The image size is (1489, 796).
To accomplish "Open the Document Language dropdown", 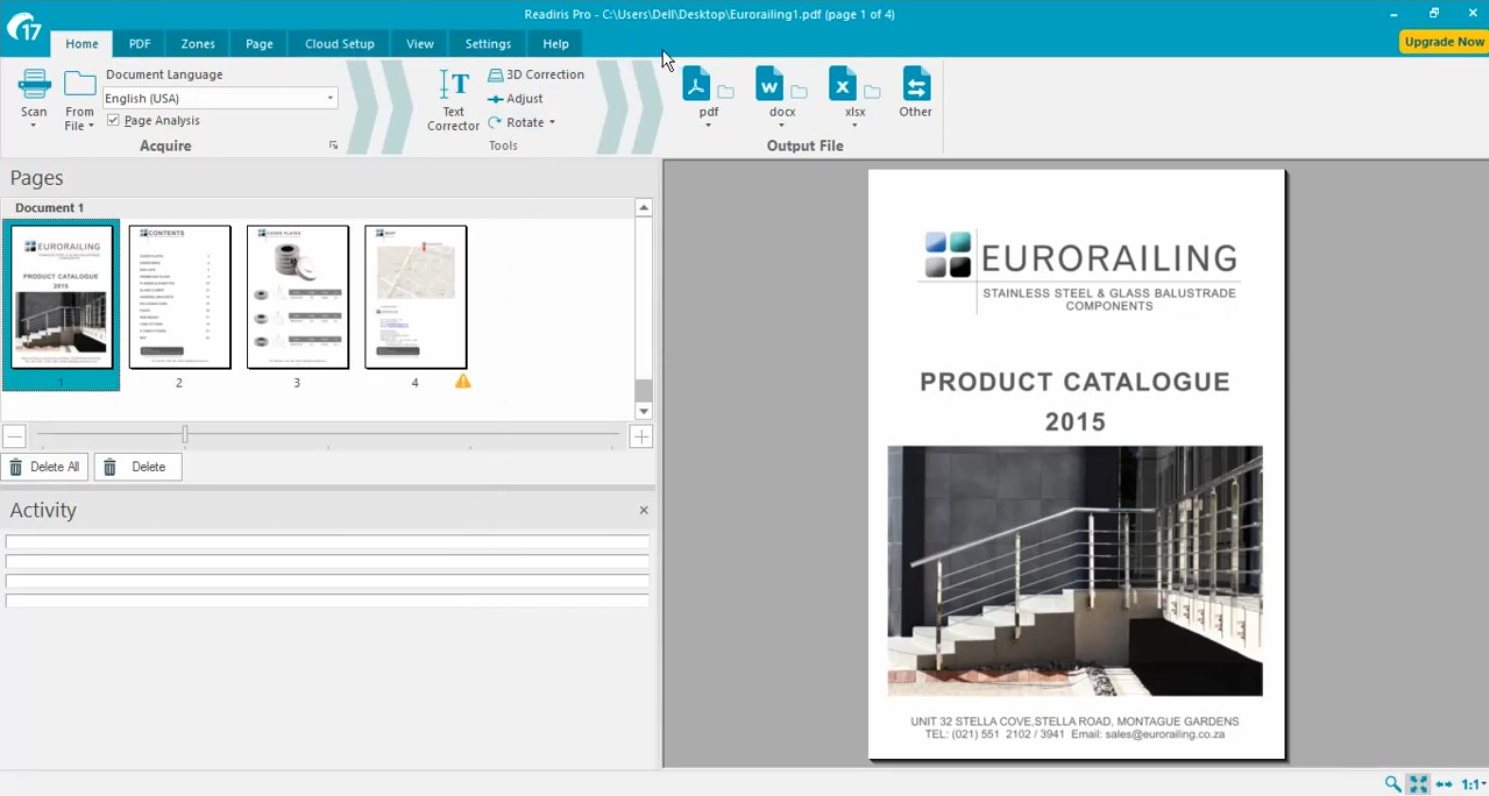I will [x=330, y=98].
